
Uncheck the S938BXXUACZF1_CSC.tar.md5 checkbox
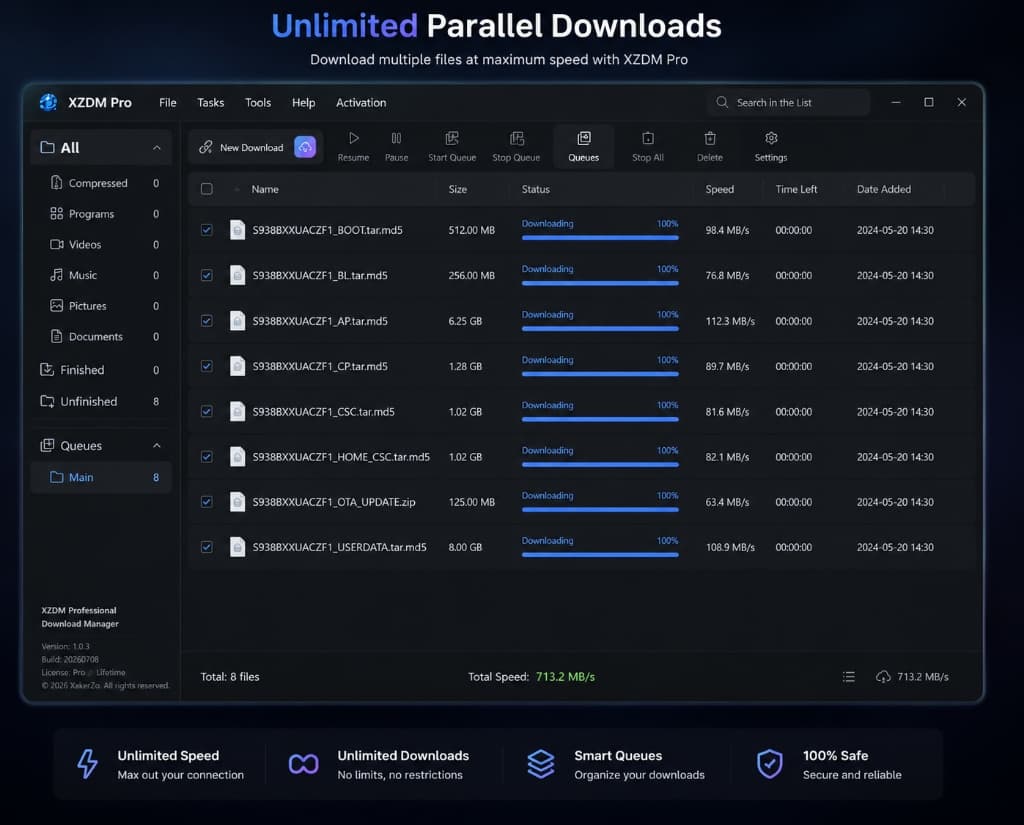pos(206,412)
